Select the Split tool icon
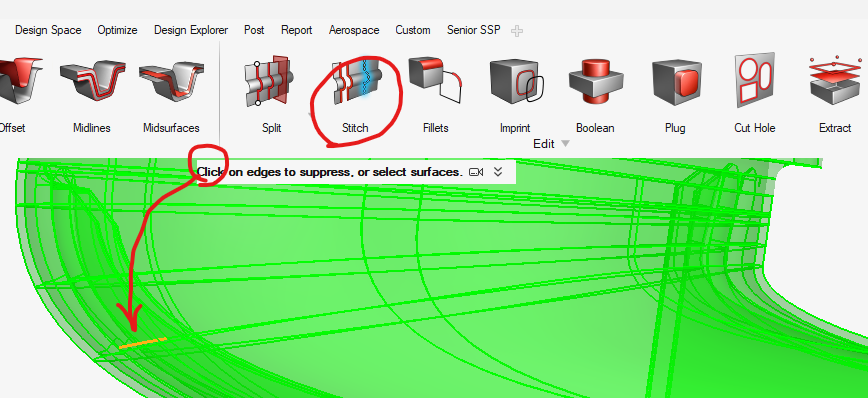The width and height of the screenshot is (868, 398). click(268, 82)
